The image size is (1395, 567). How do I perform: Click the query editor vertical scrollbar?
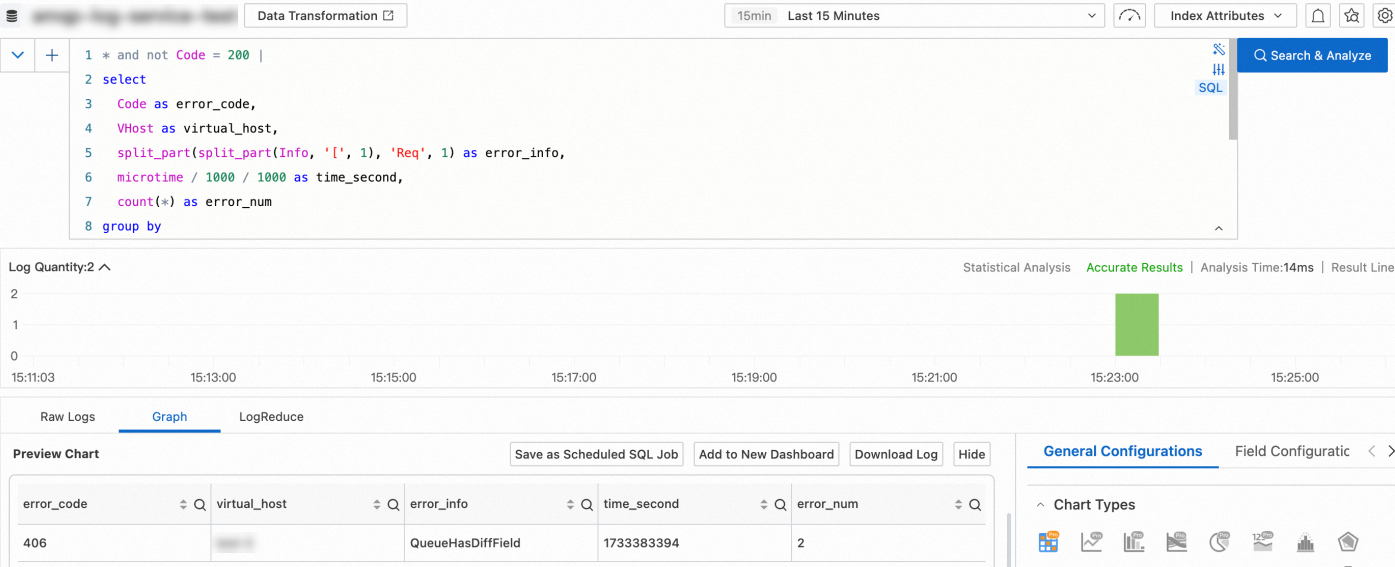click(1233, 90)
